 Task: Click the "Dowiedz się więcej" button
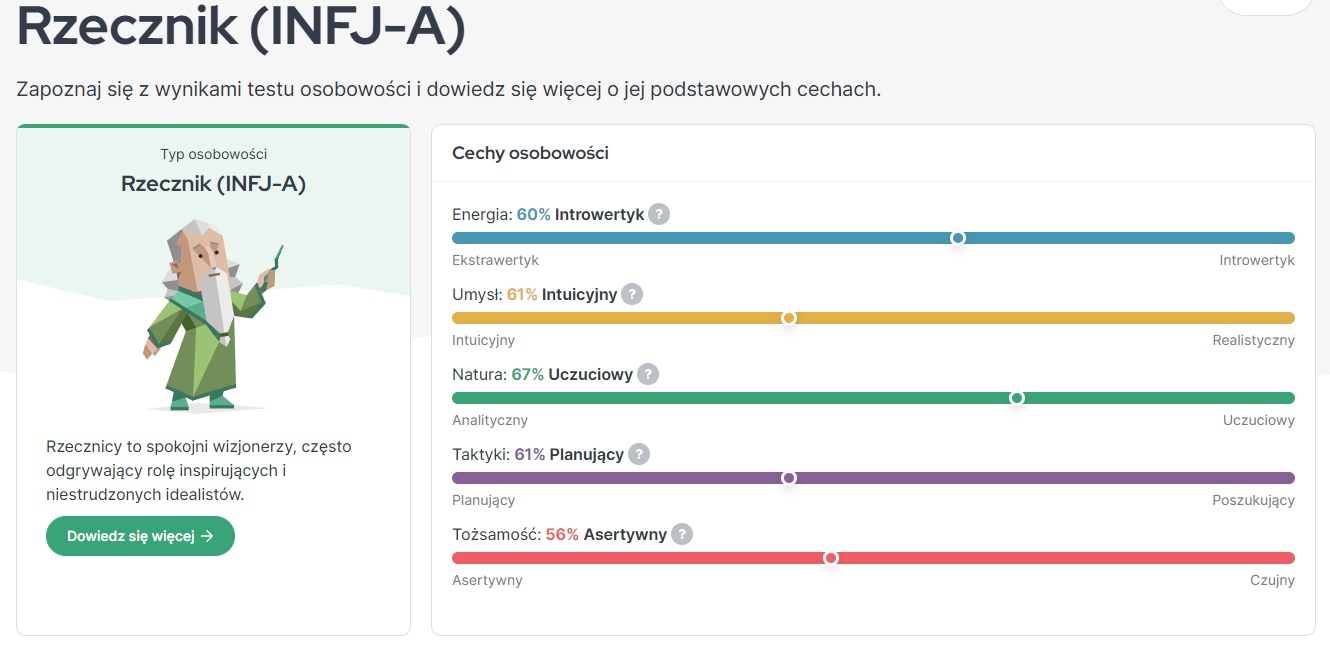(140, 536)
